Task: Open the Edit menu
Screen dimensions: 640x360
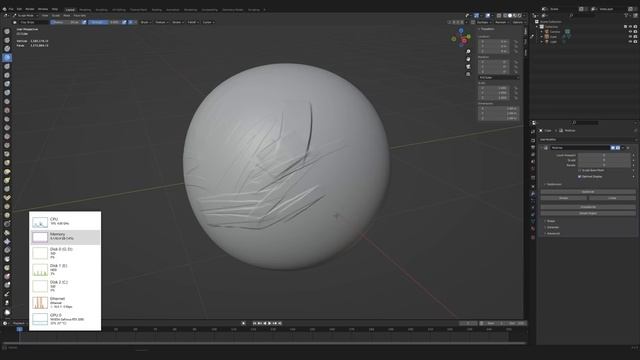Action: [19, 9]
